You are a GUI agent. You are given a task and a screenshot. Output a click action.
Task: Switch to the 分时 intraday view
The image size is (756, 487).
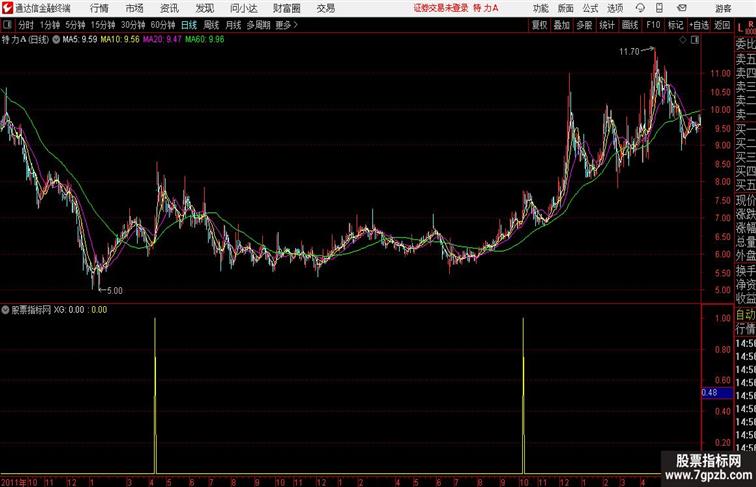click(26, 25)
